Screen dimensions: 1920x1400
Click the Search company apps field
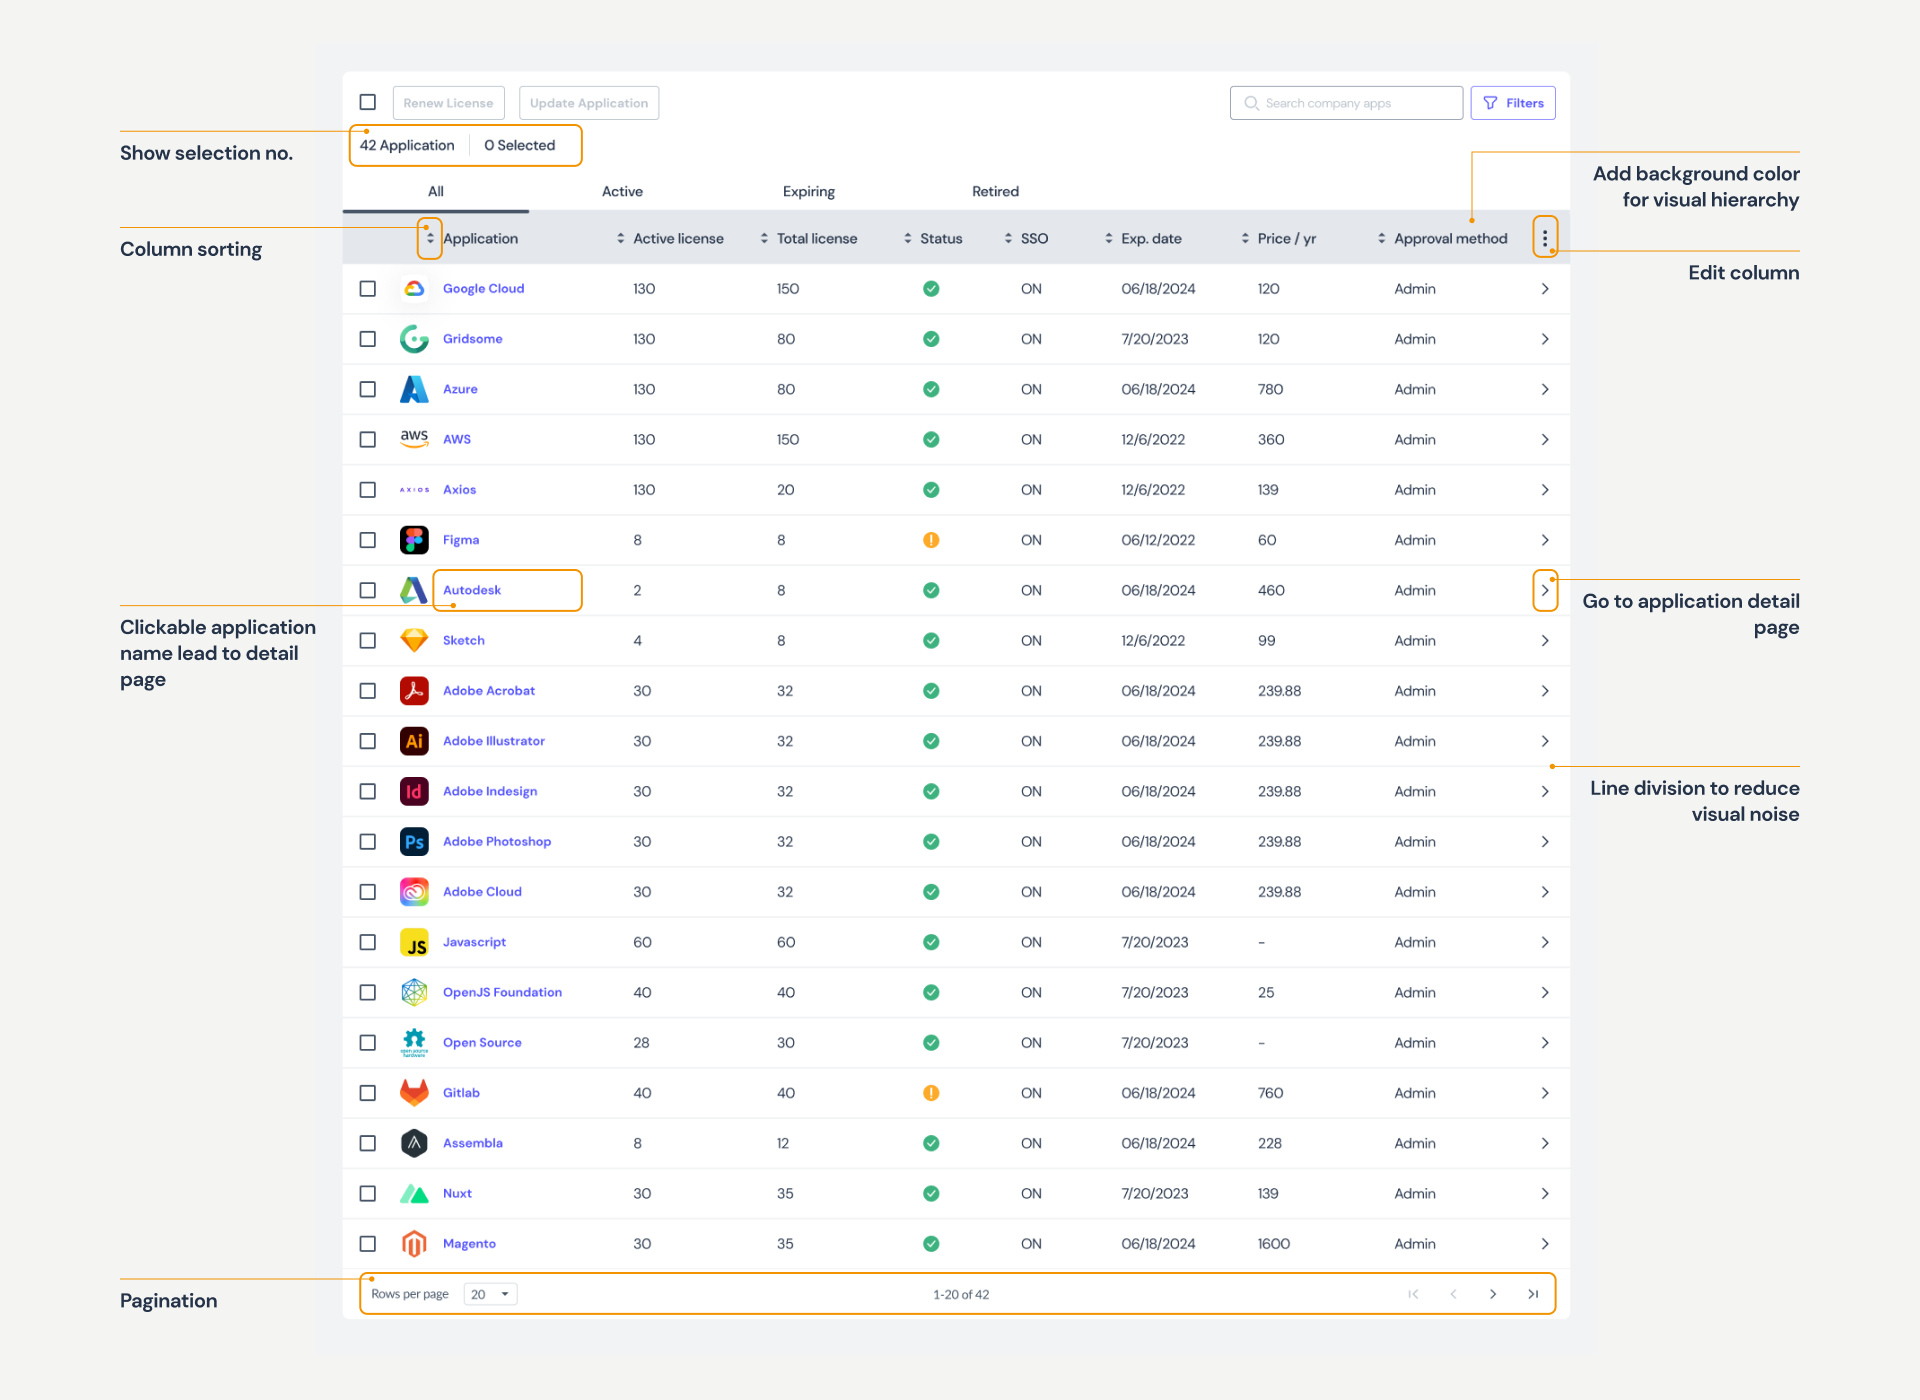(1346, 103)
